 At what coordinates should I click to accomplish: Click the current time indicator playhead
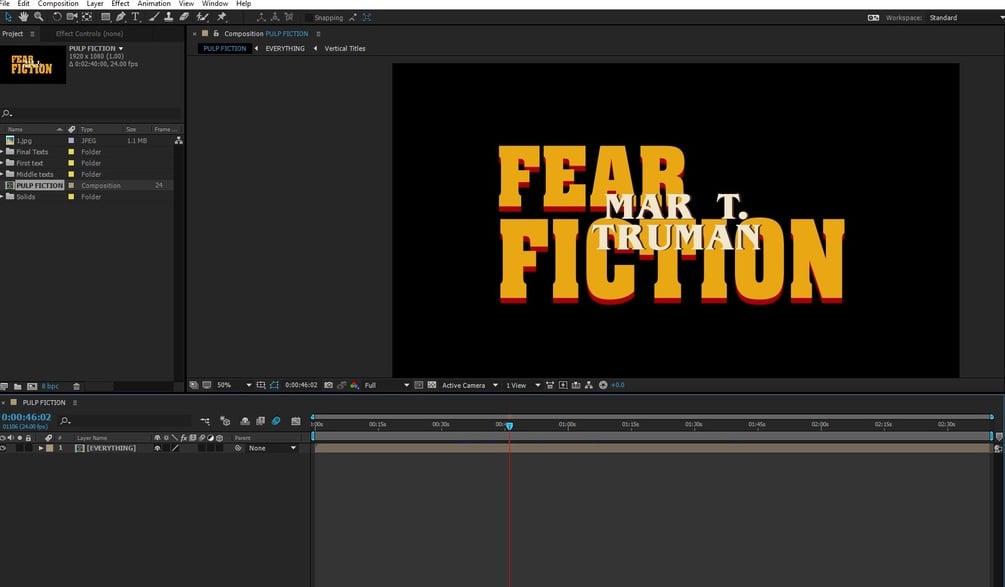[510, 426]
